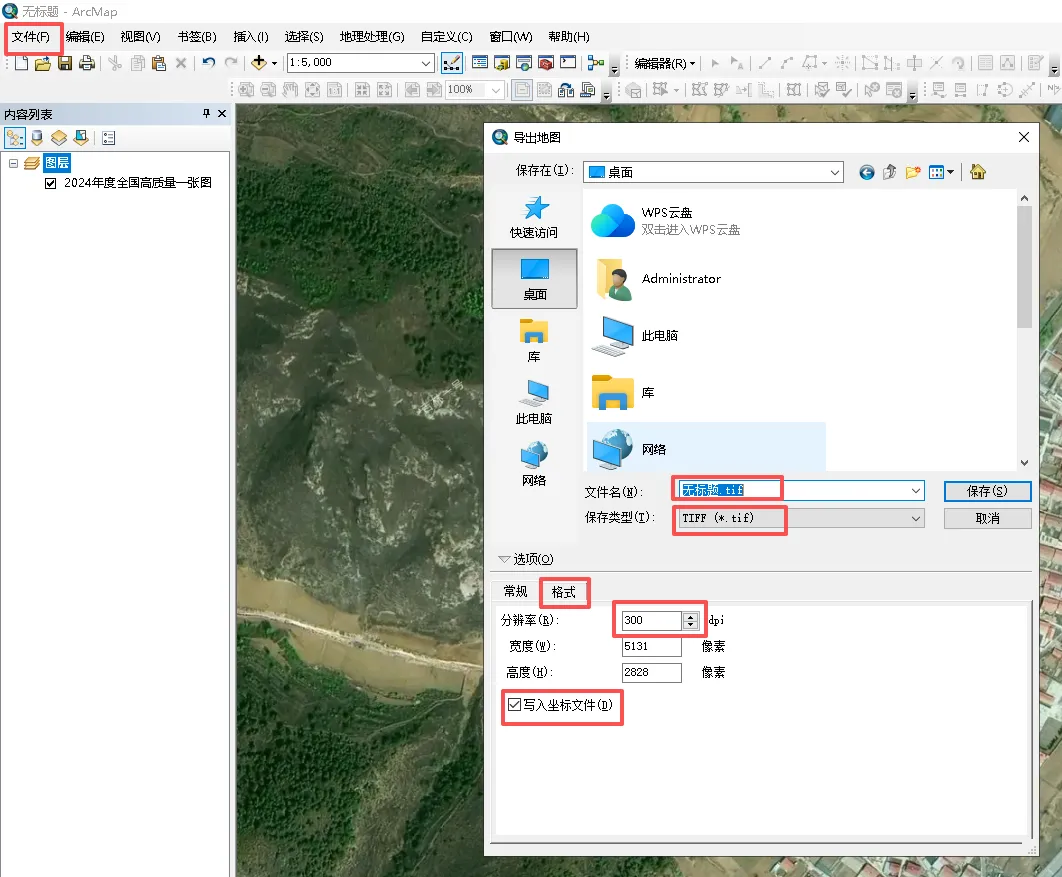The height and width of the screenshot is (877, 1062).
Task: Click the 高度 2828 field
Action: (652, 672)
